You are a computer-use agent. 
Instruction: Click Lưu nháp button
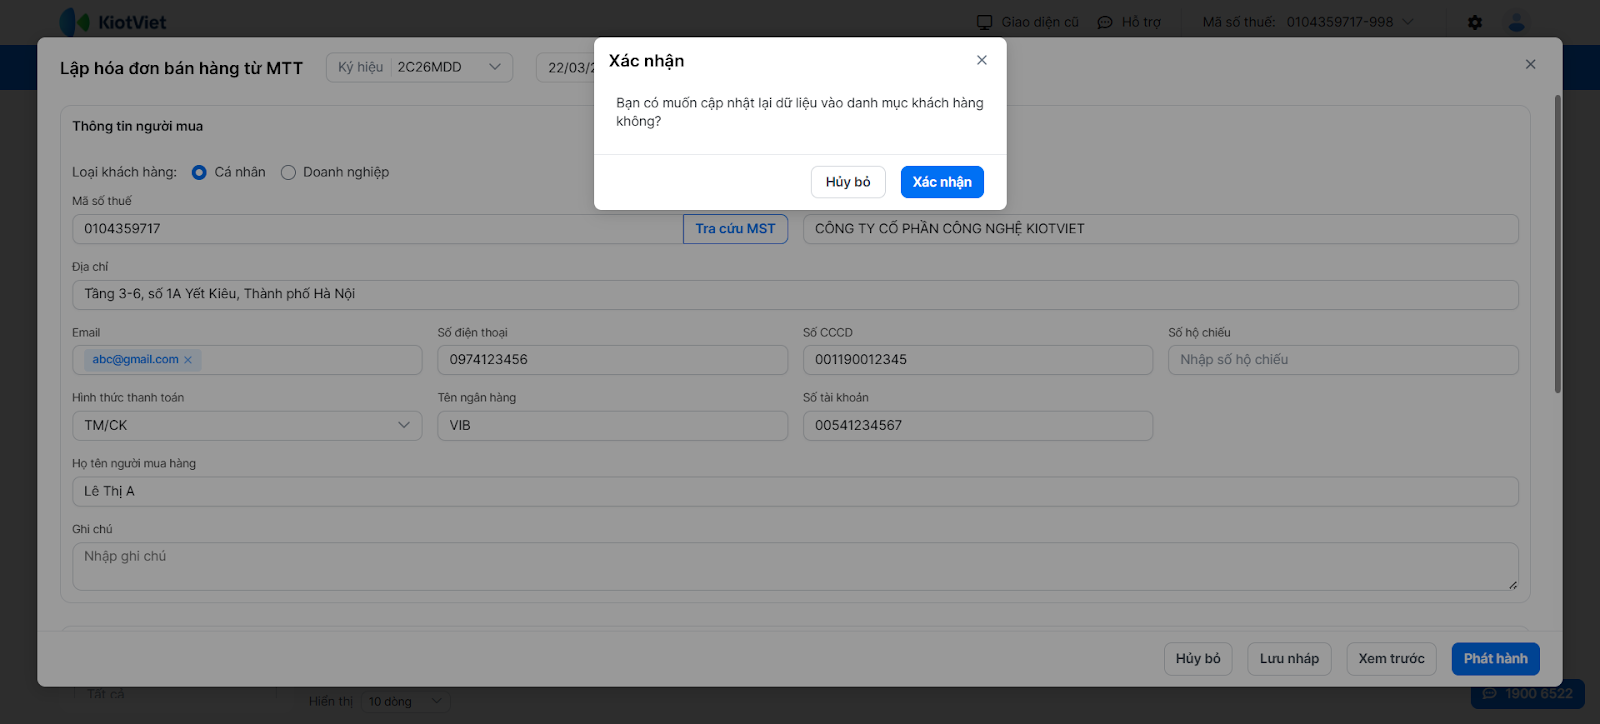1289,659
